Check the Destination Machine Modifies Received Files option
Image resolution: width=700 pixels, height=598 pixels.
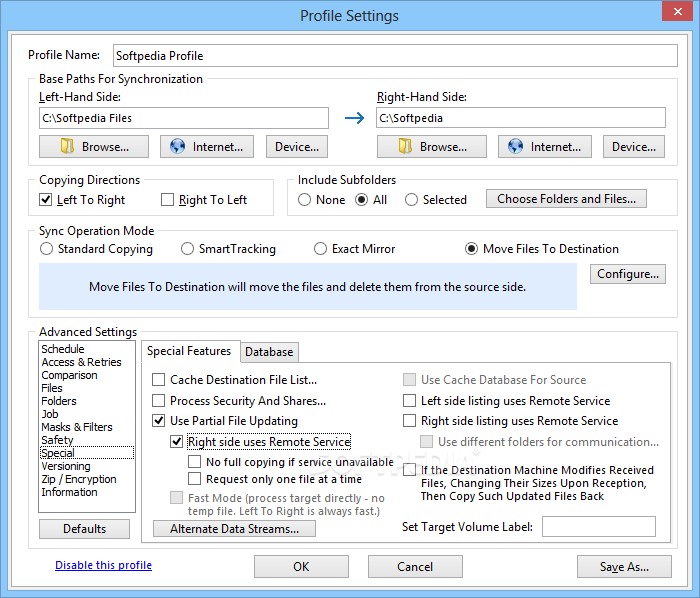(x=409, y=469)
